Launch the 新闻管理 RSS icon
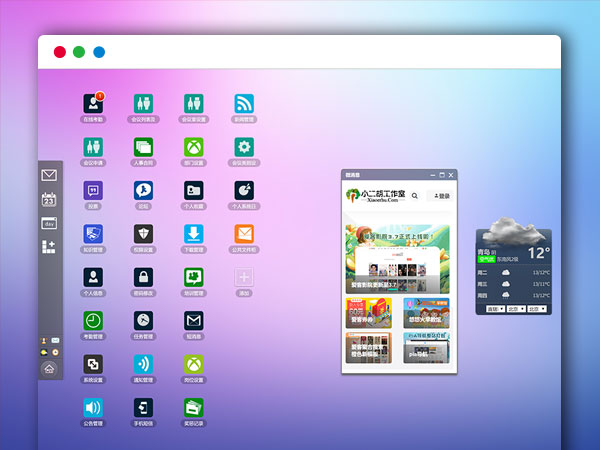This screenshot has width=600, height=450. 244,104
